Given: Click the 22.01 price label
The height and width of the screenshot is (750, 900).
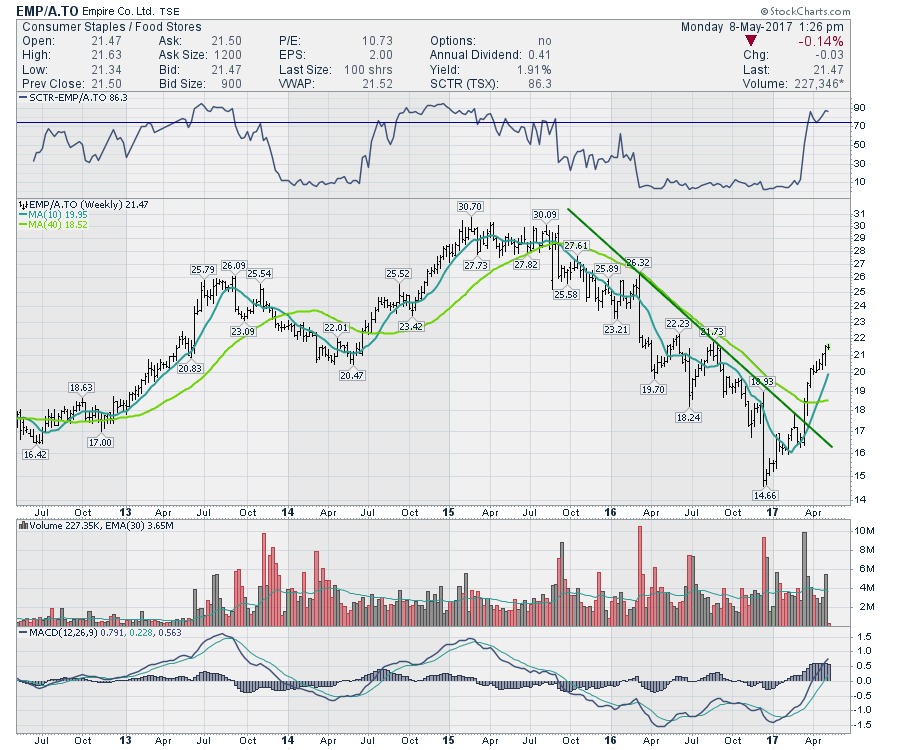Looking at the screenshot, I should [x=336, y=328].
